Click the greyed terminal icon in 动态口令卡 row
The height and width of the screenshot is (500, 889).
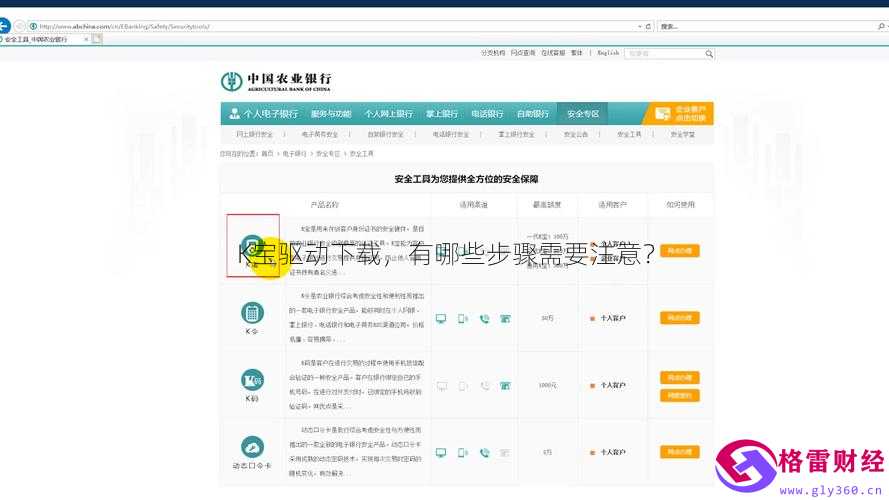(505, 452)
